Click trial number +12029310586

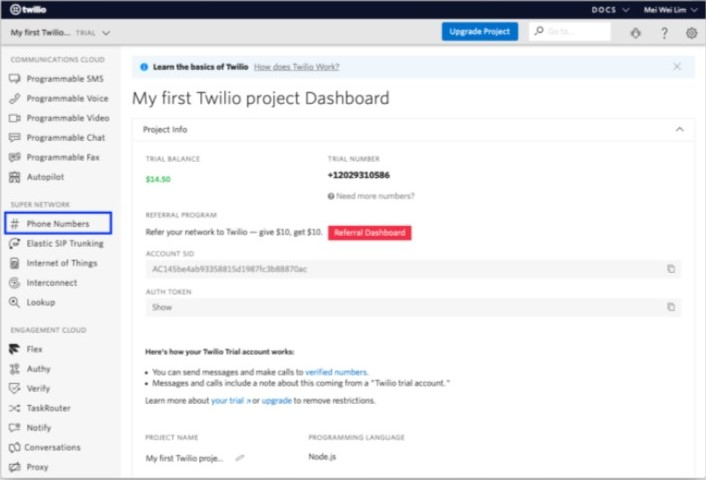click(x=358, y=175)
